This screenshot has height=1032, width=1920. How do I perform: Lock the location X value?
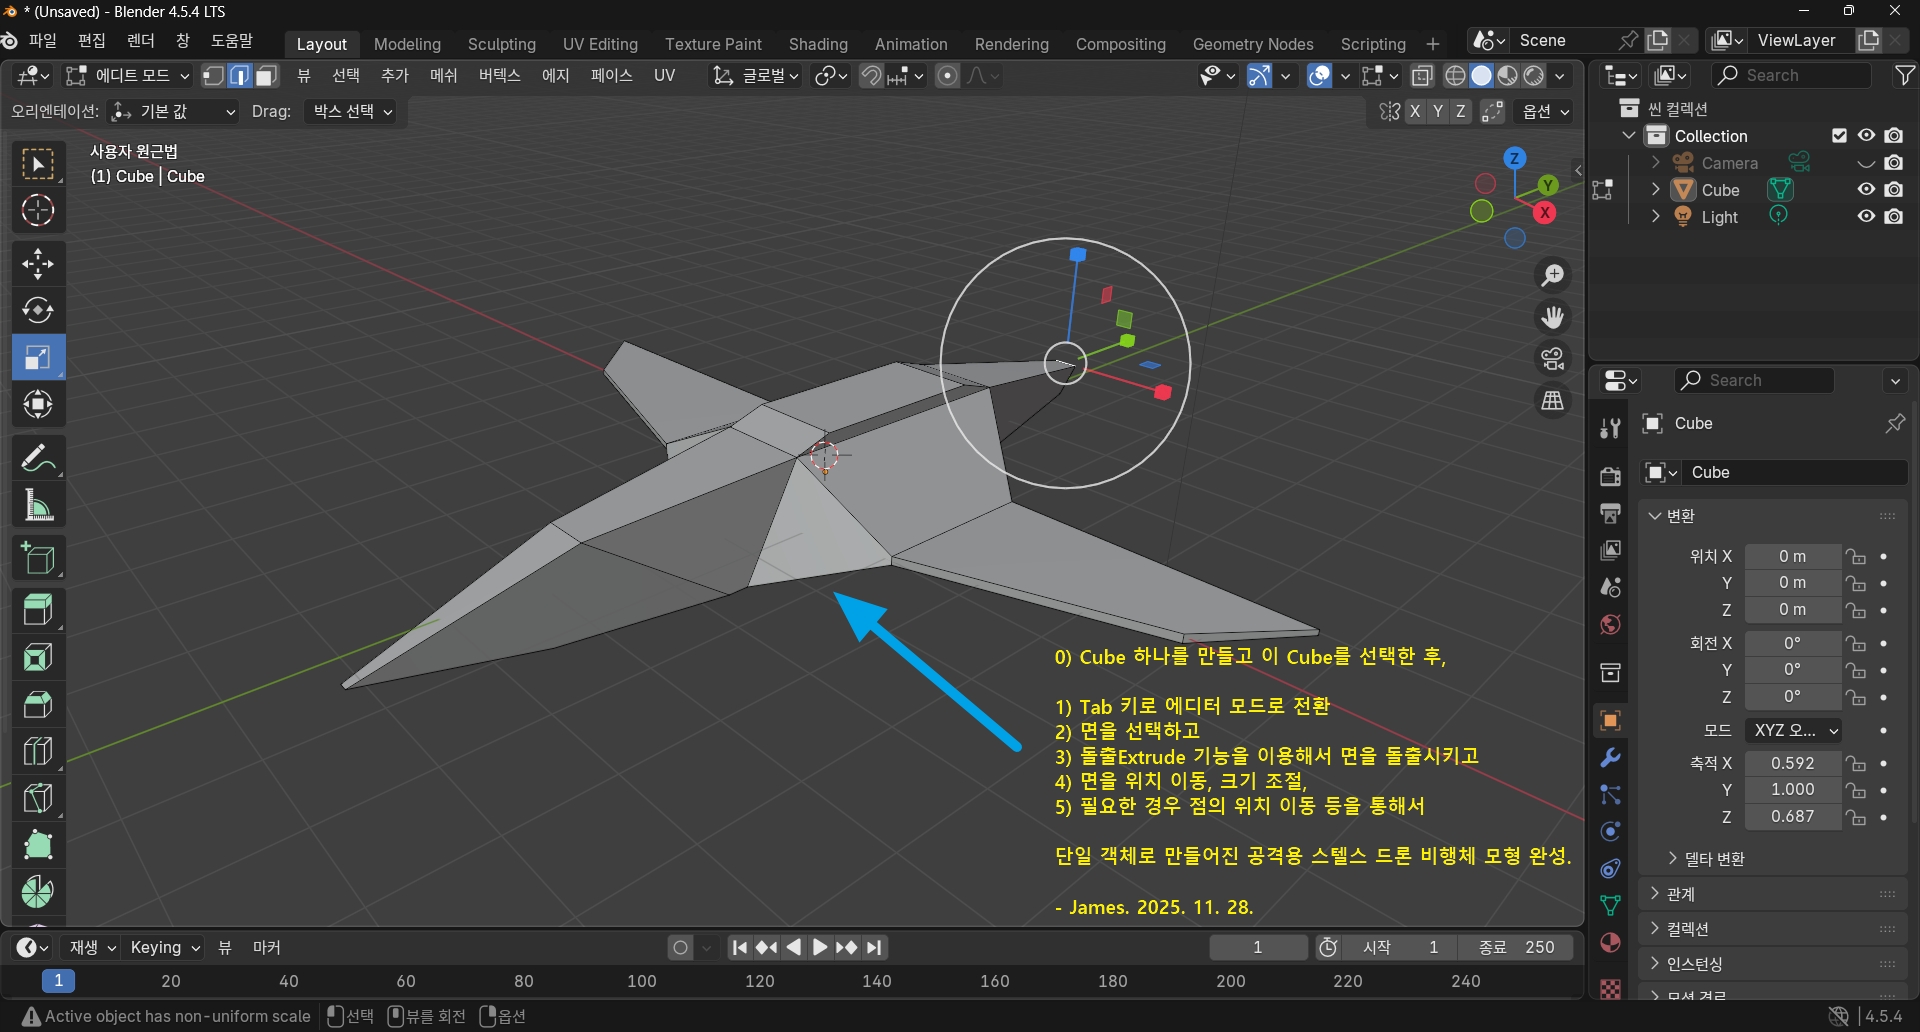1856,557
